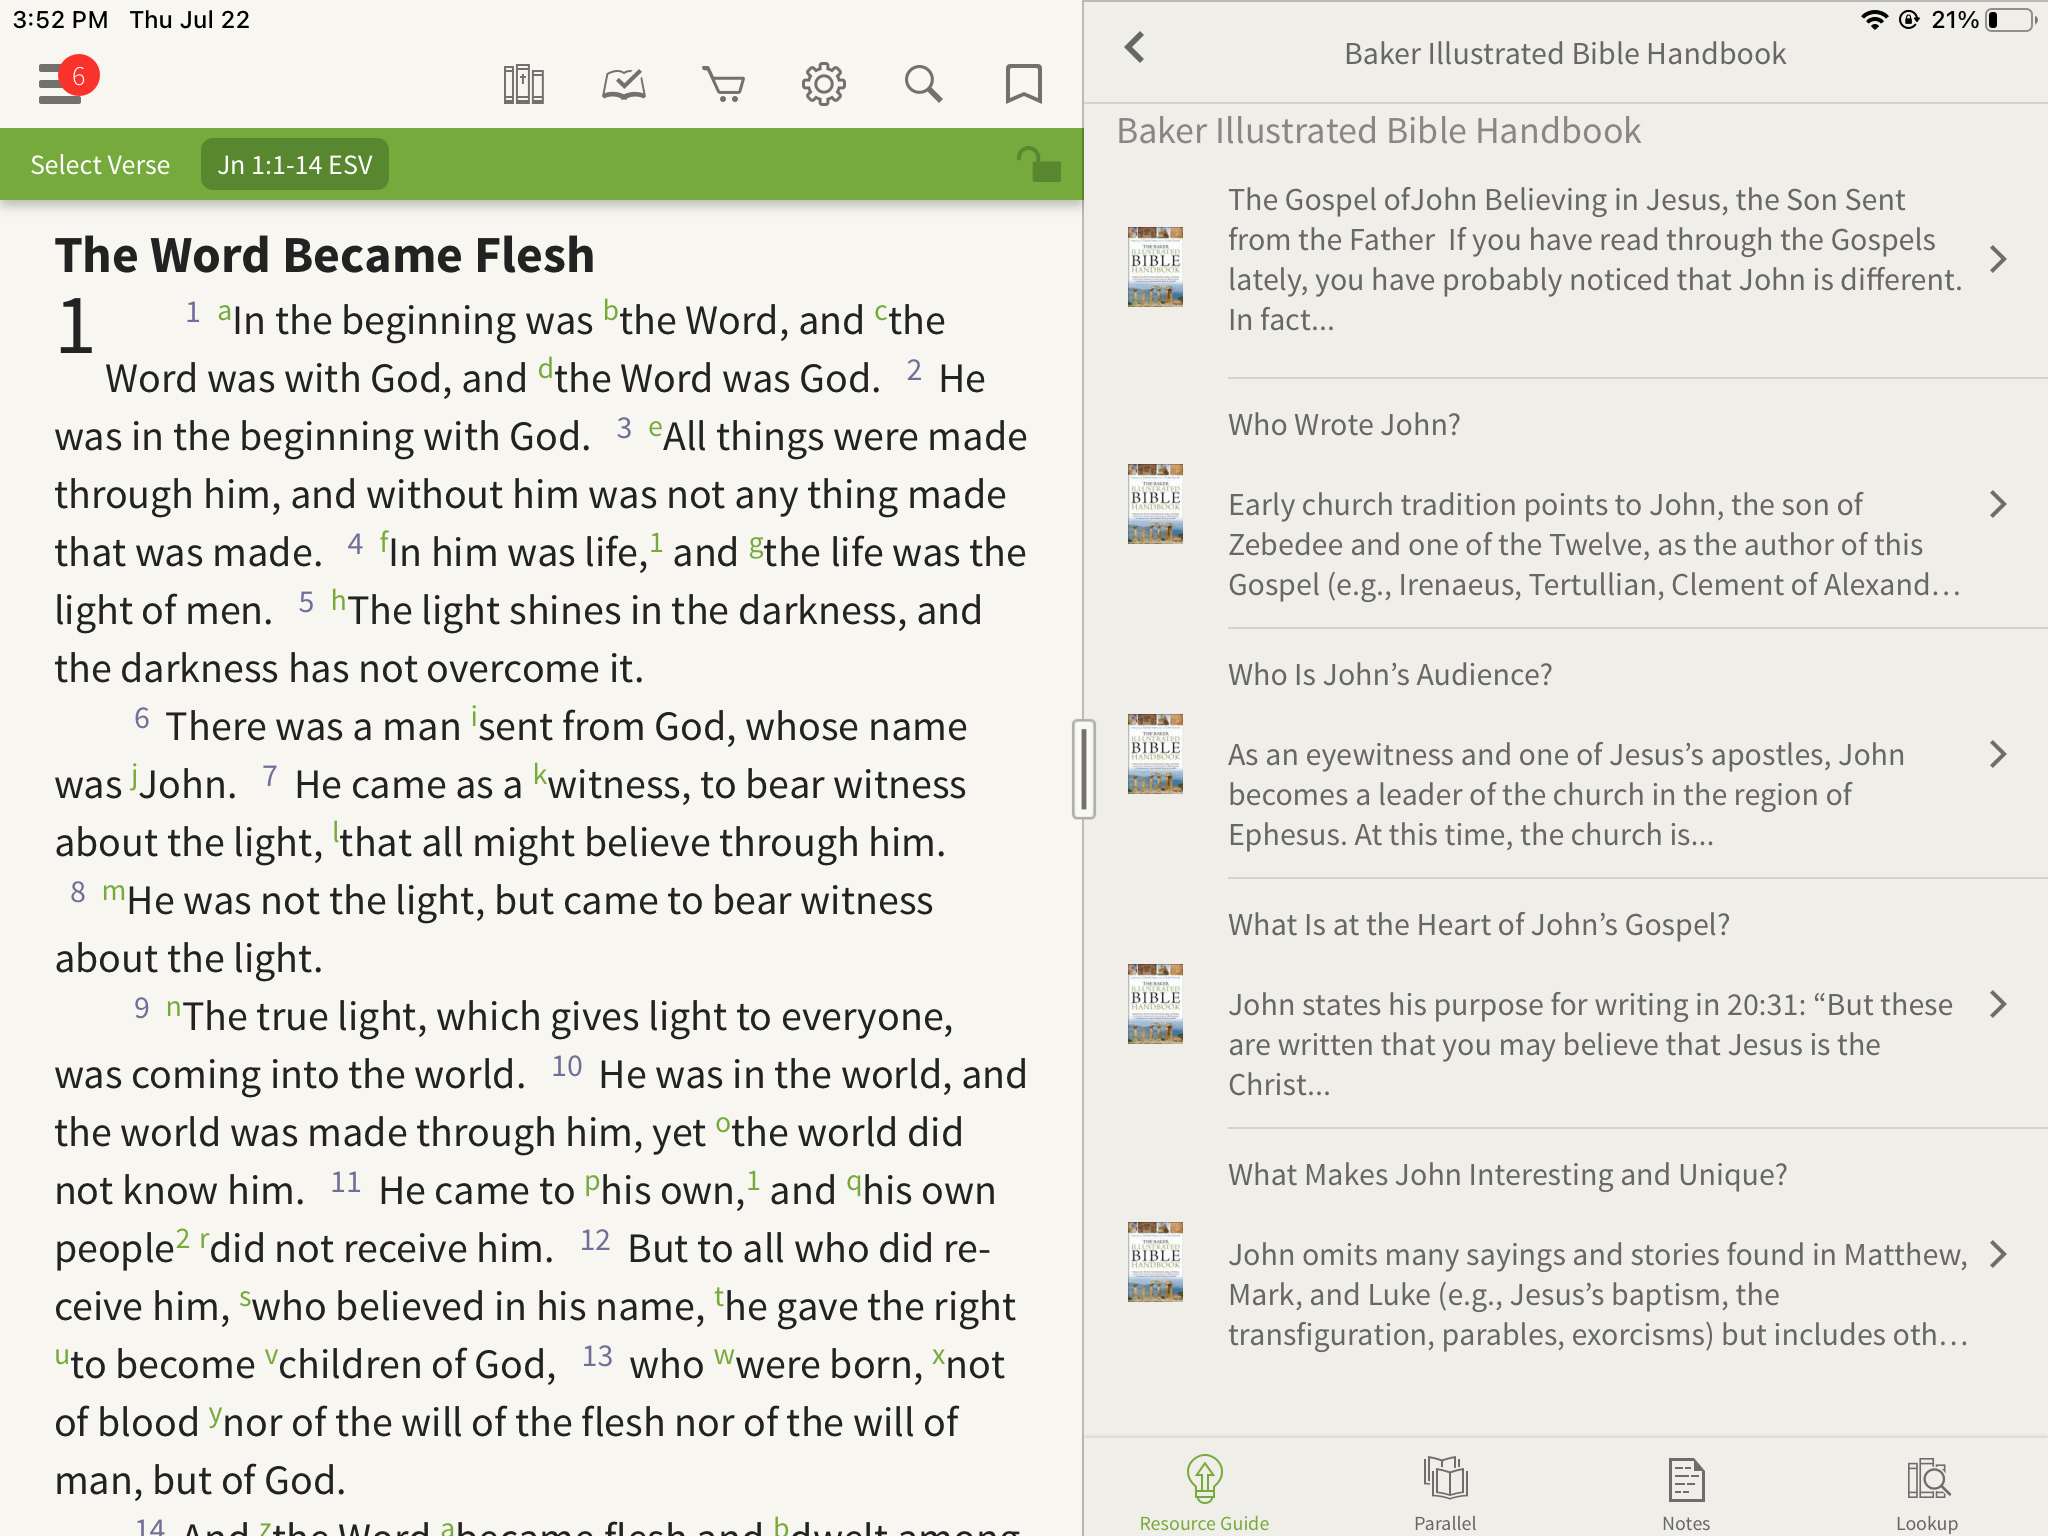
Task: Open the handbook thumbnail for John's Audience
Action: click(x=1155, y=753)
